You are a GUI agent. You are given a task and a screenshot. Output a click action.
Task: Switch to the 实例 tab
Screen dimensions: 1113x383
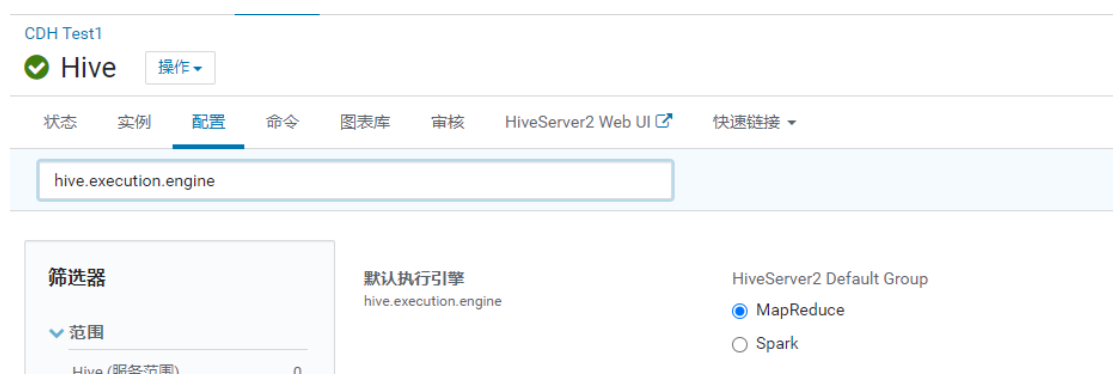point(134,122)
